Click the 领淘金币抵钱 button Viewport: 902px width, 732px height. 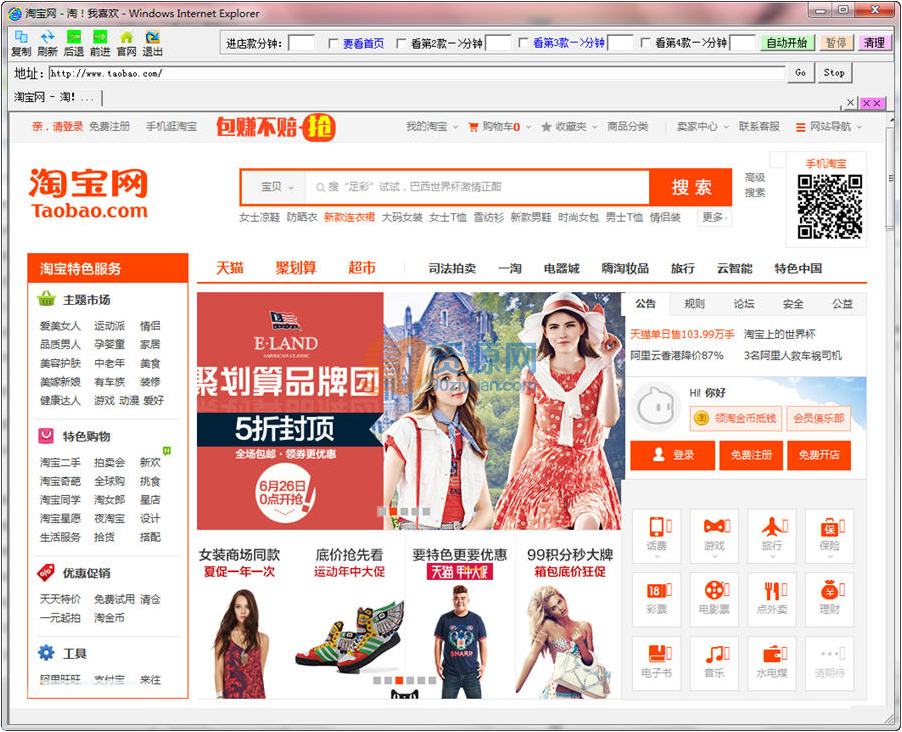pyautogui.click(x=736, y=418)
